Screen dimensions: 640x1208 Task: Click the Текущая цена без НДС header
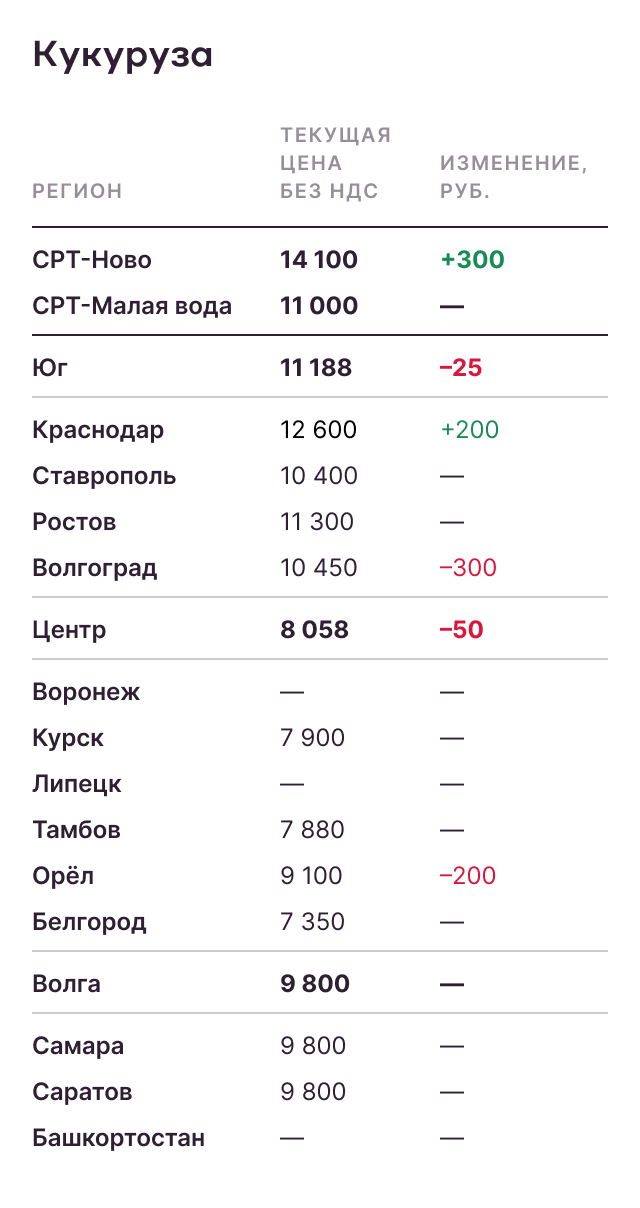point(335,163)
